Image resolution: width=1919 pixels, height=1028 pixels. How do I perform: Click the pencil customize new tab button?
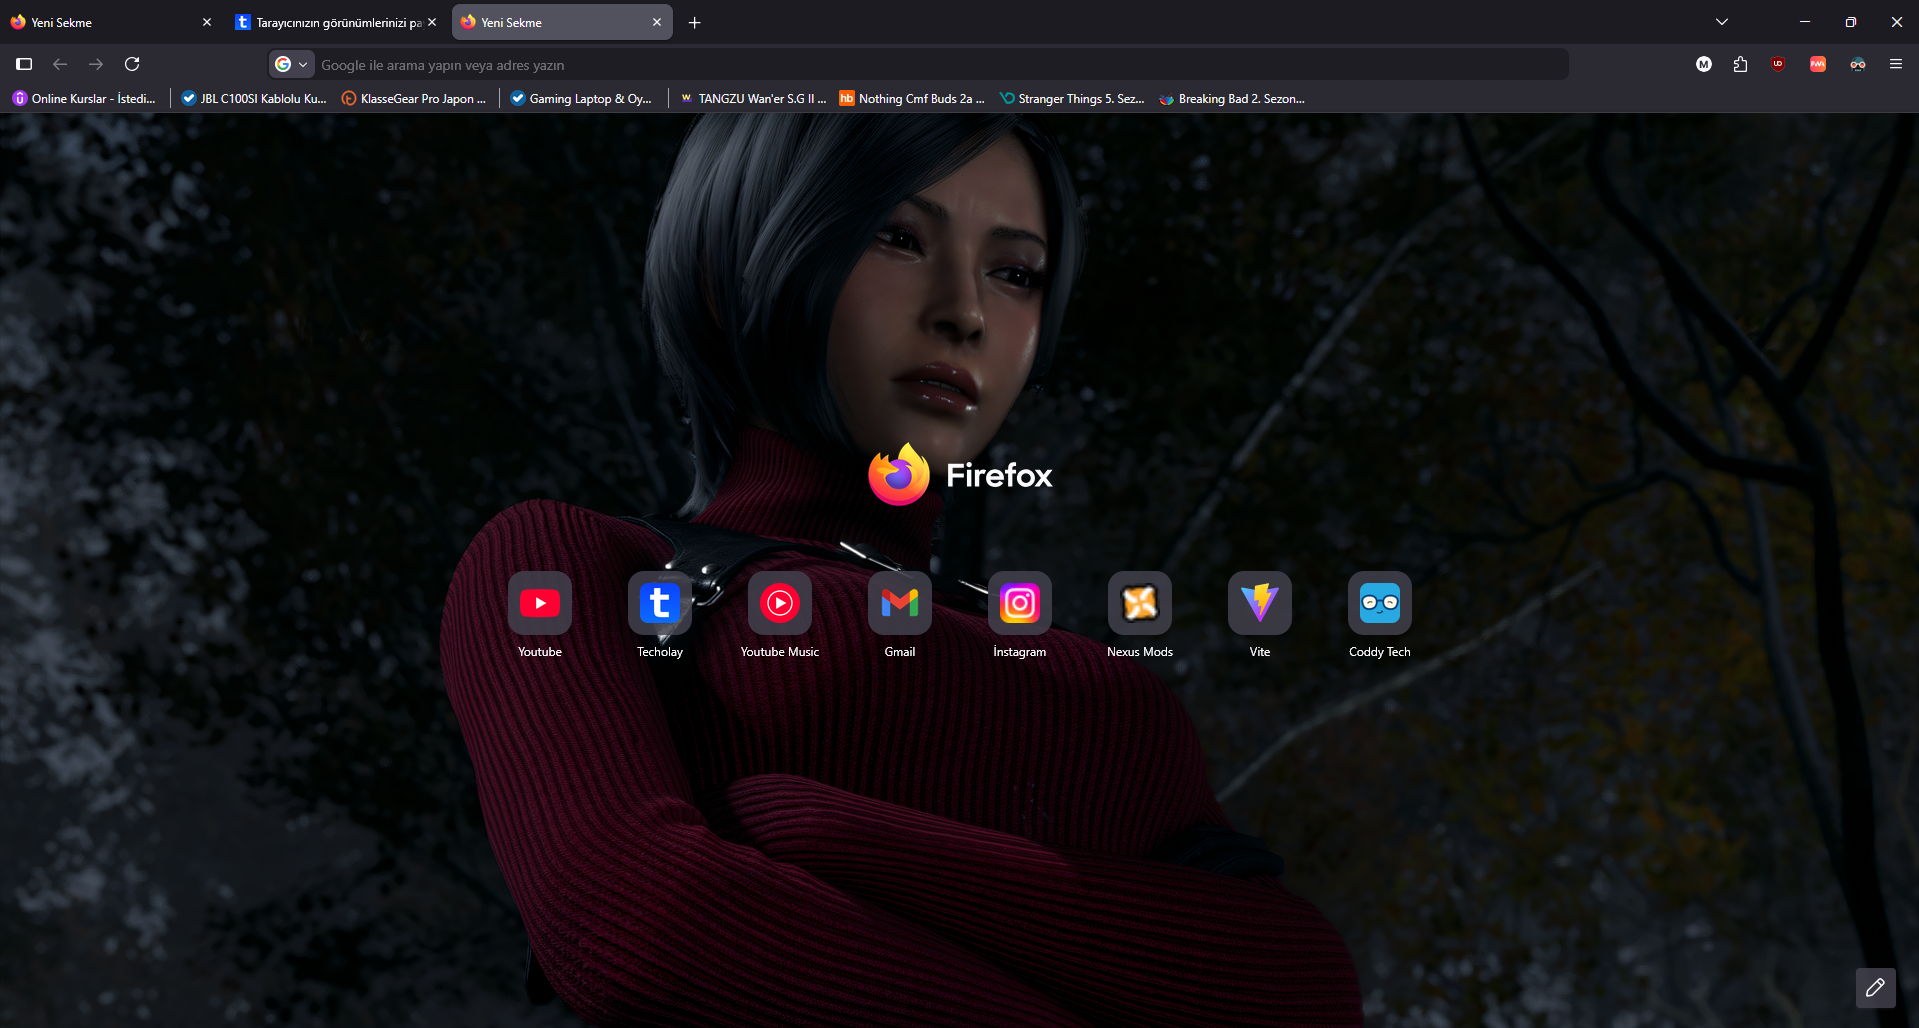point(1875,988)
